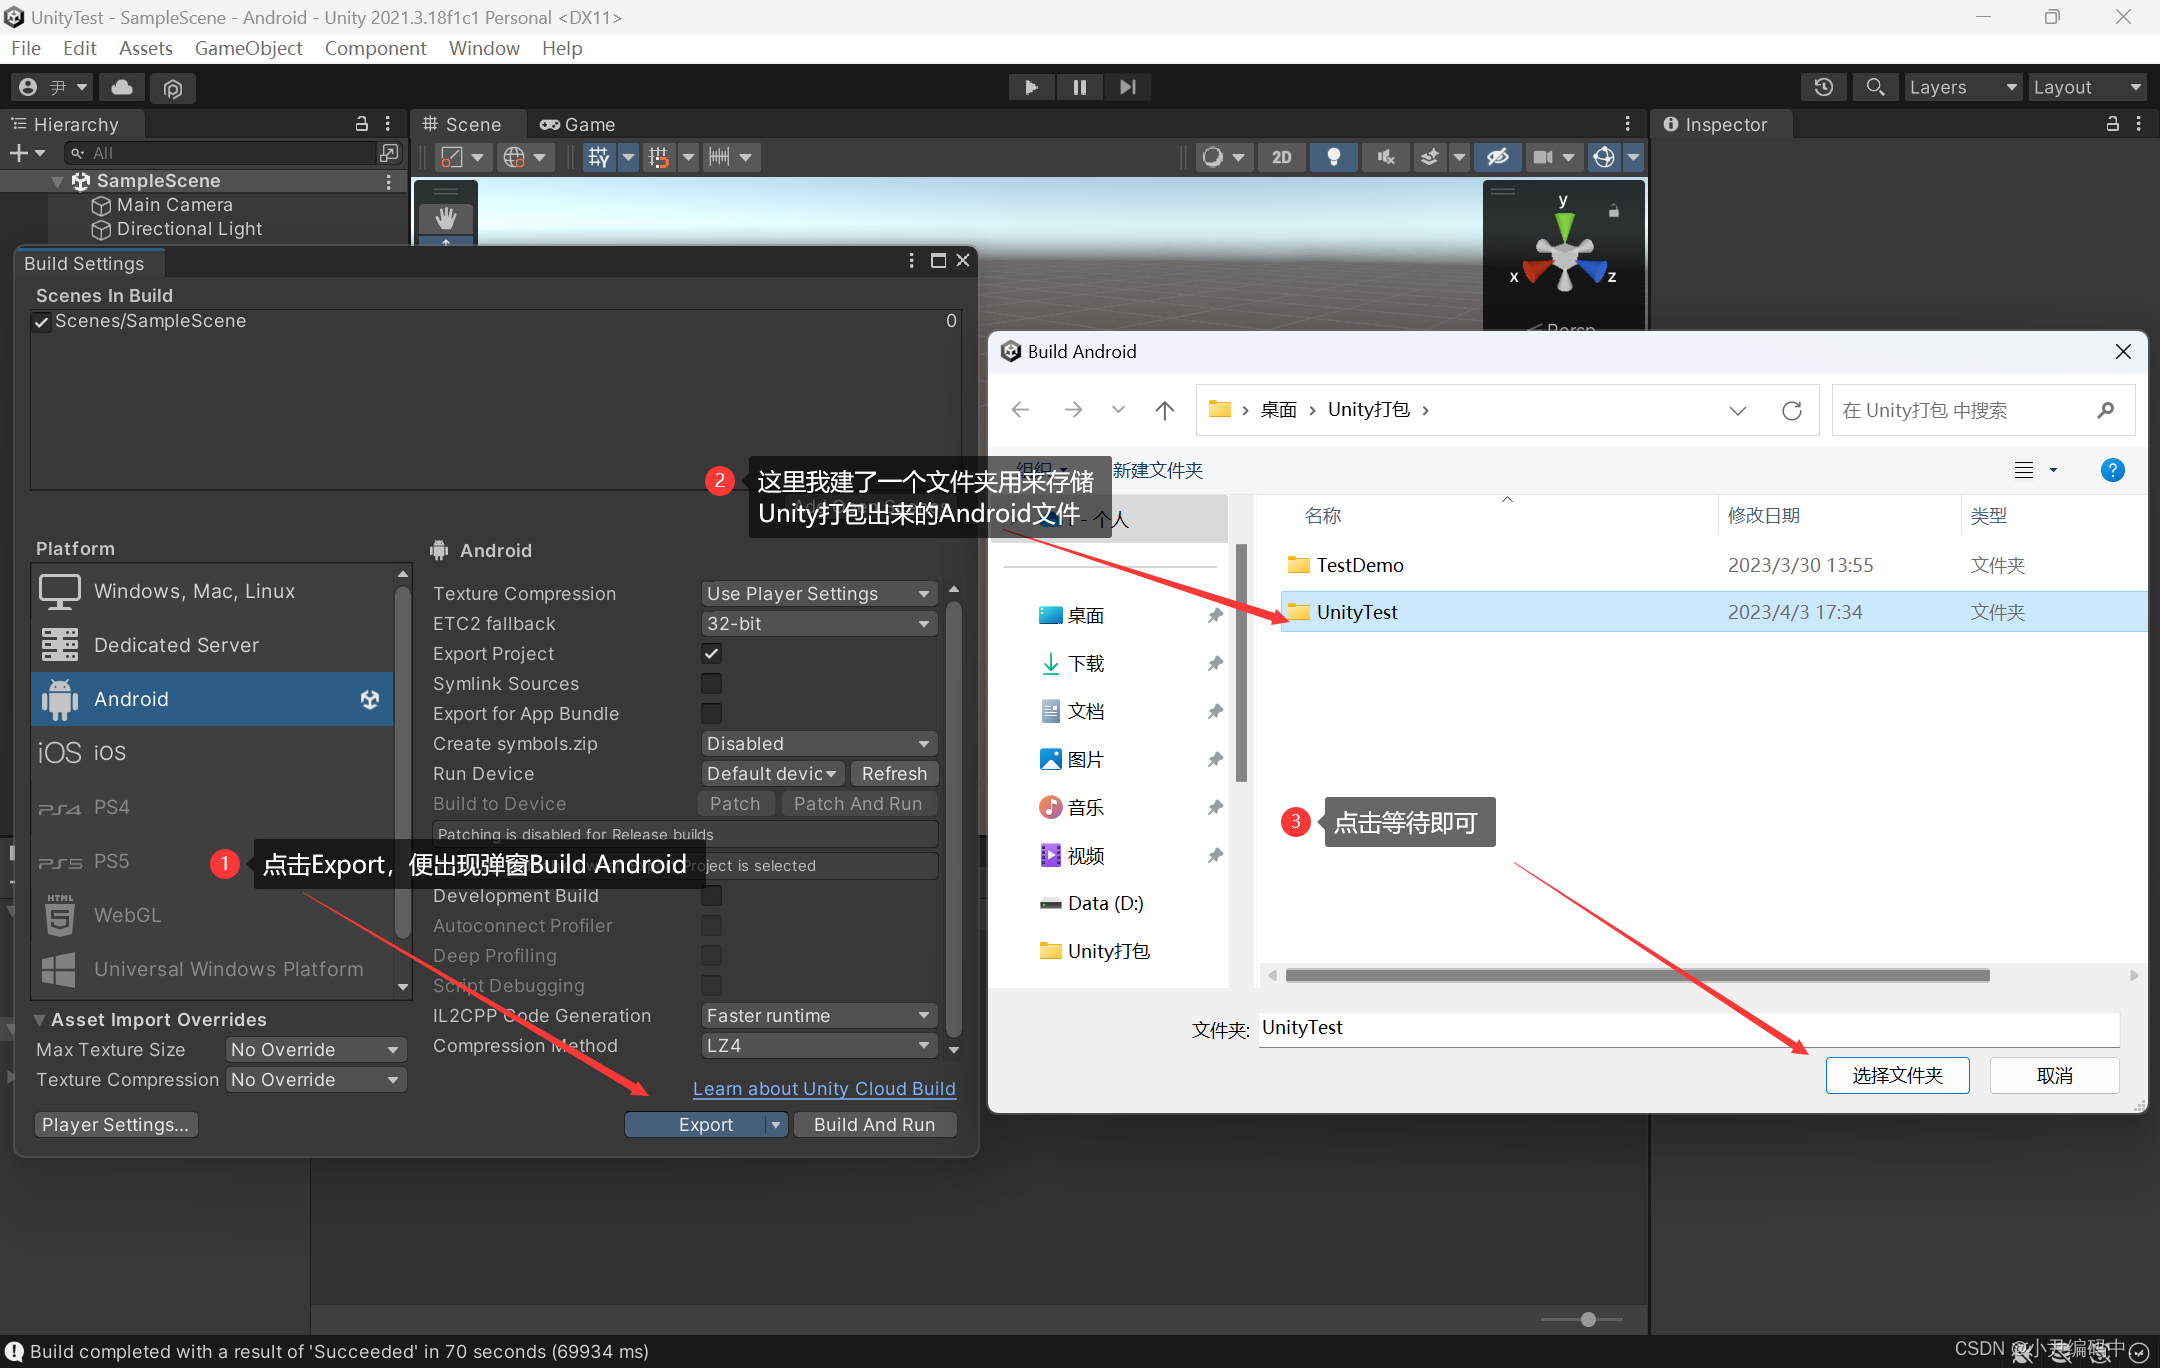Open the GameObject menu

[x=248, y=48]
